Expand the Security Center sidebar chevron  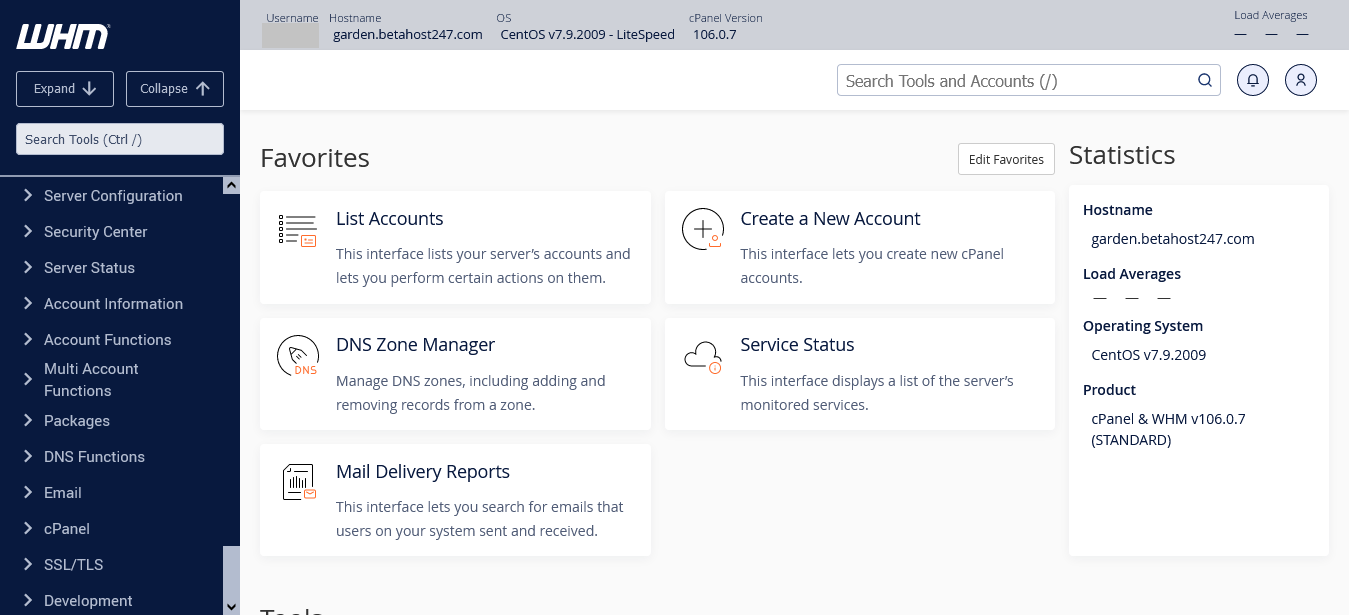click(28, 232)
